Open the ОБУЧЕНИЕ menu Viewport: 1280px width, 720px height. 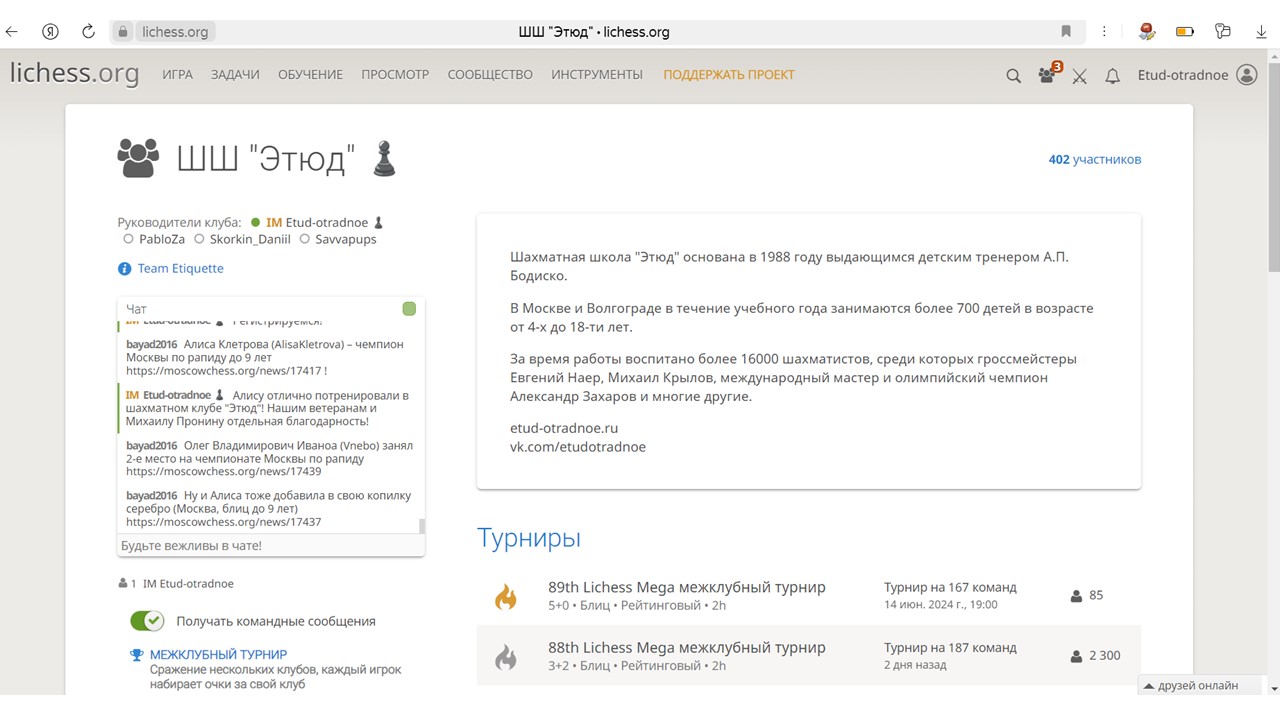(310, 75)
